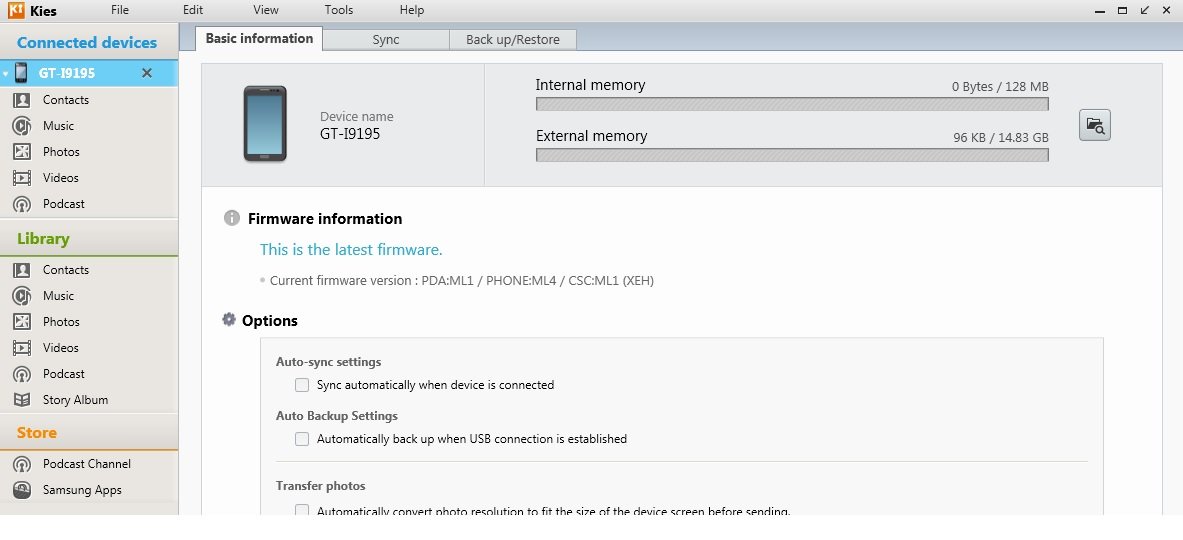Collapse the GT-I9195 device tree arrow

pos(6,74)
